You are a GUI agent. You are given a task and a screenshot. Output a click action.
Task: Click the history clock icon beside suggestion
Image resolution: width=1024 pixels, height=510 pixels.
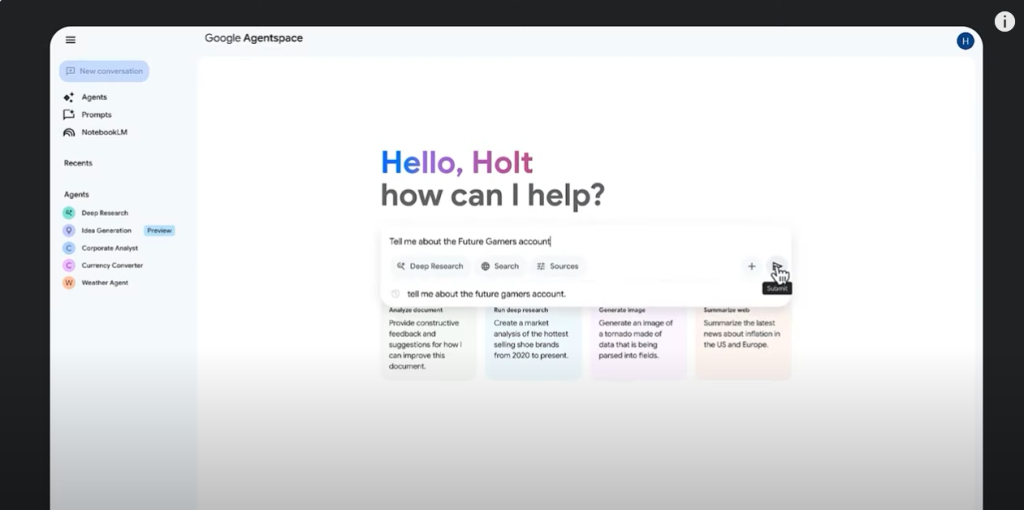point(395,294)
